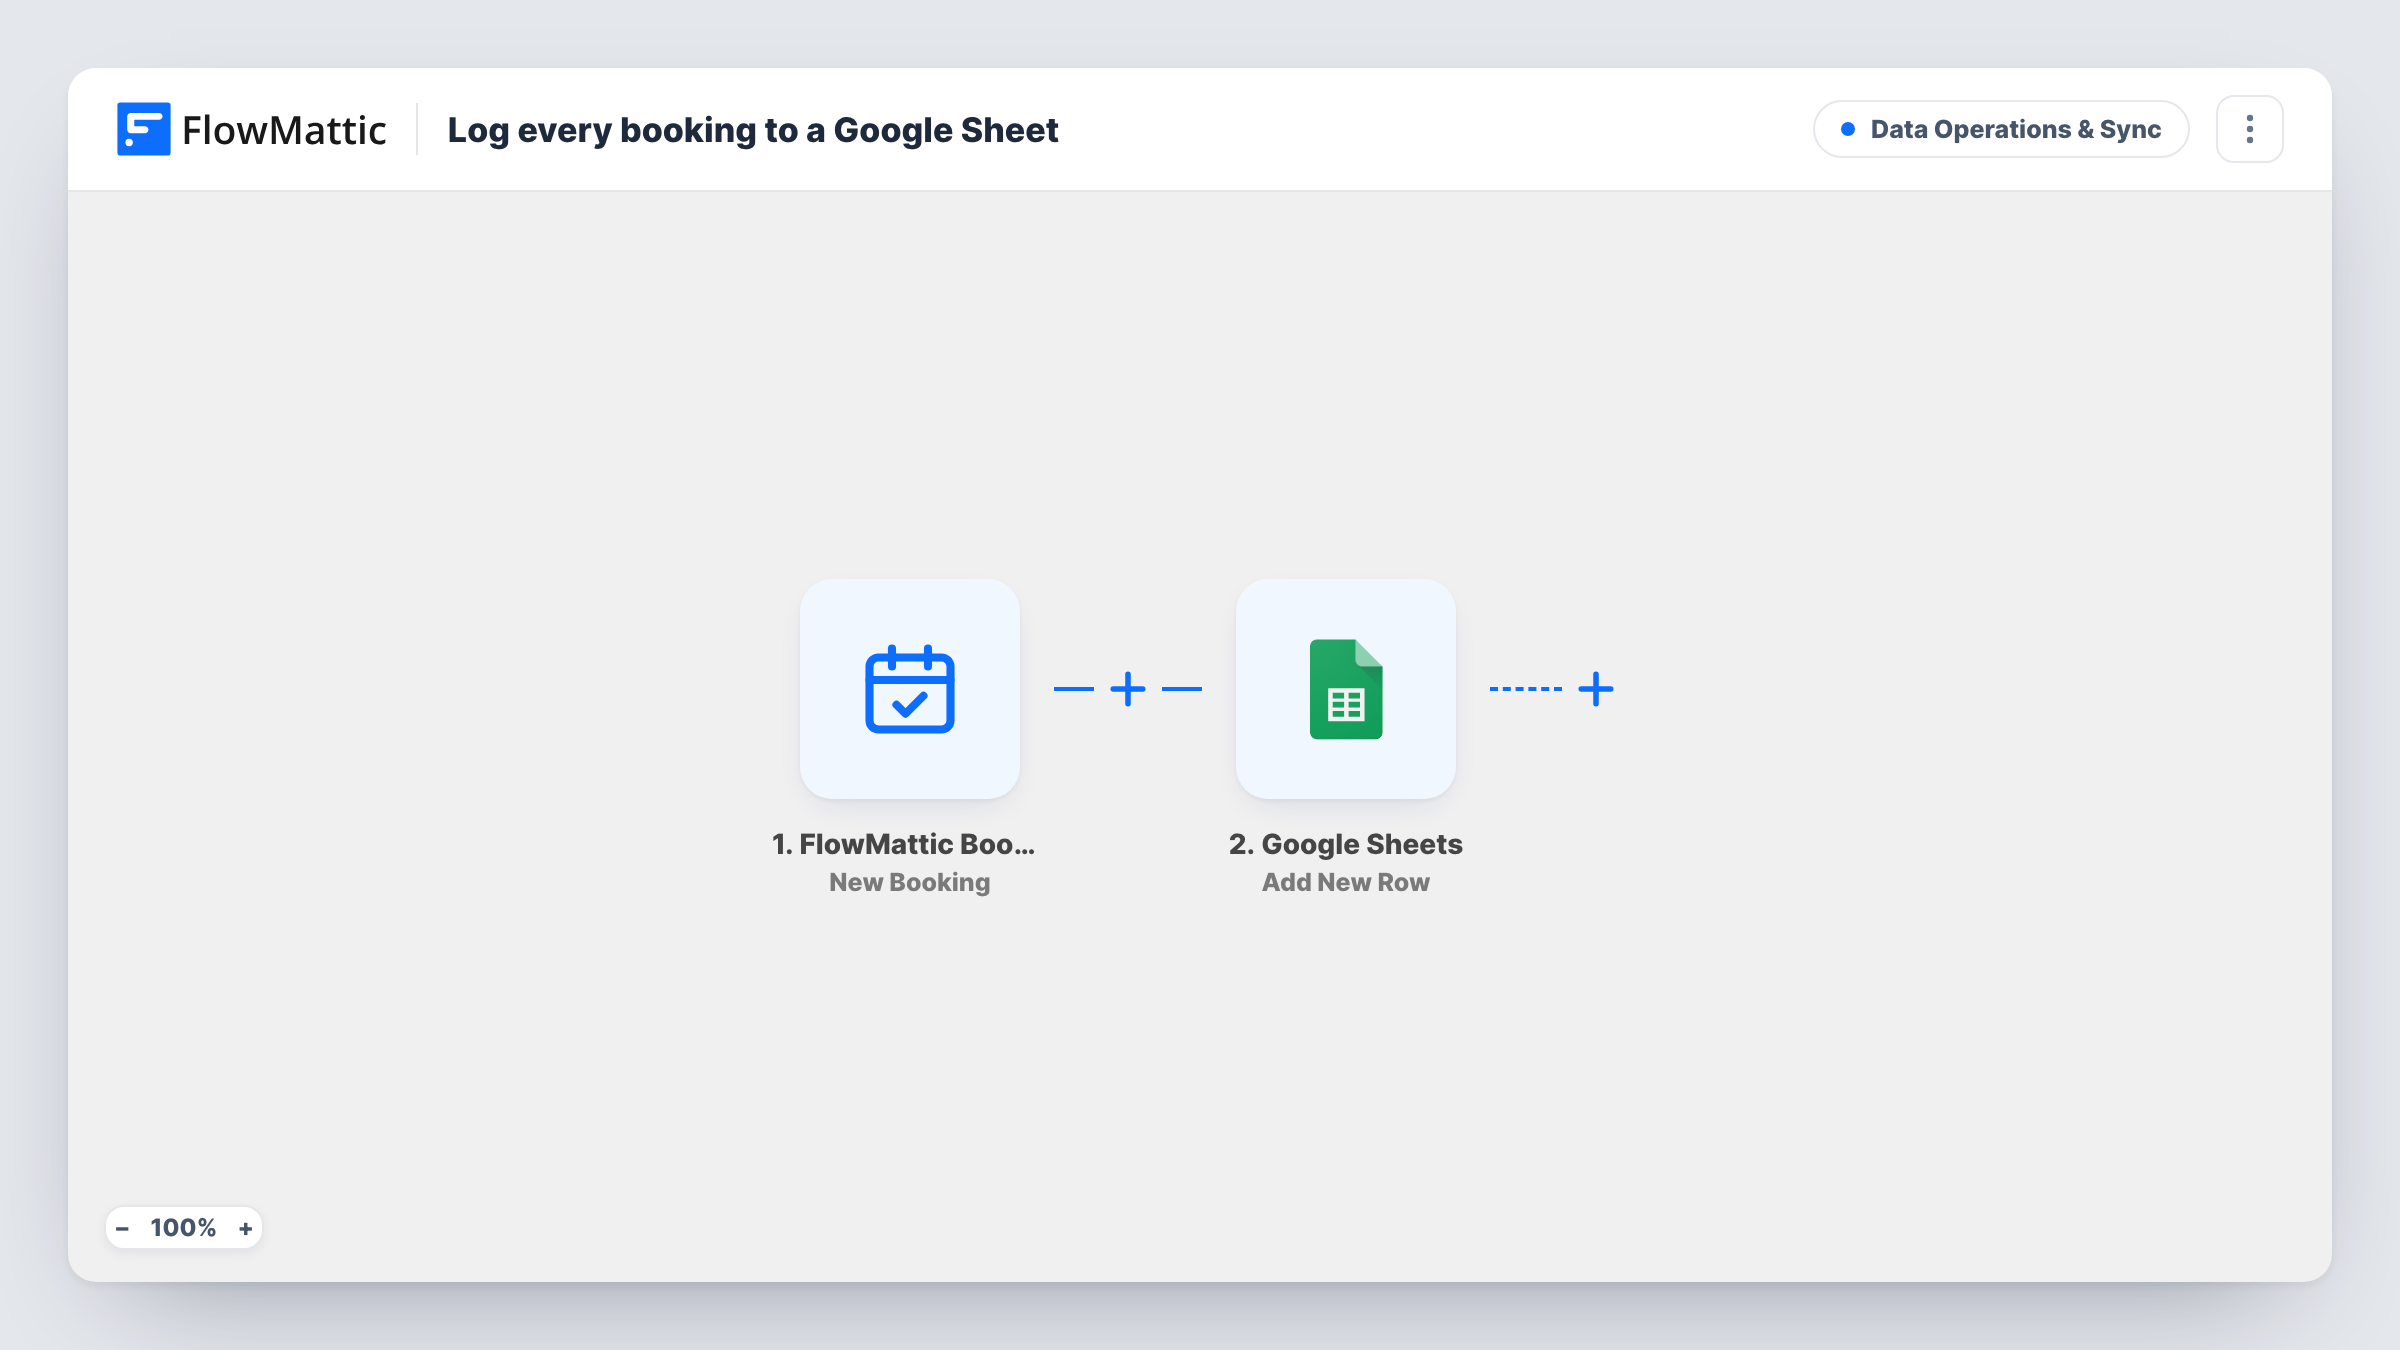Click workflow title Log every booking
2400x1350 pixels.
(752, 130)
